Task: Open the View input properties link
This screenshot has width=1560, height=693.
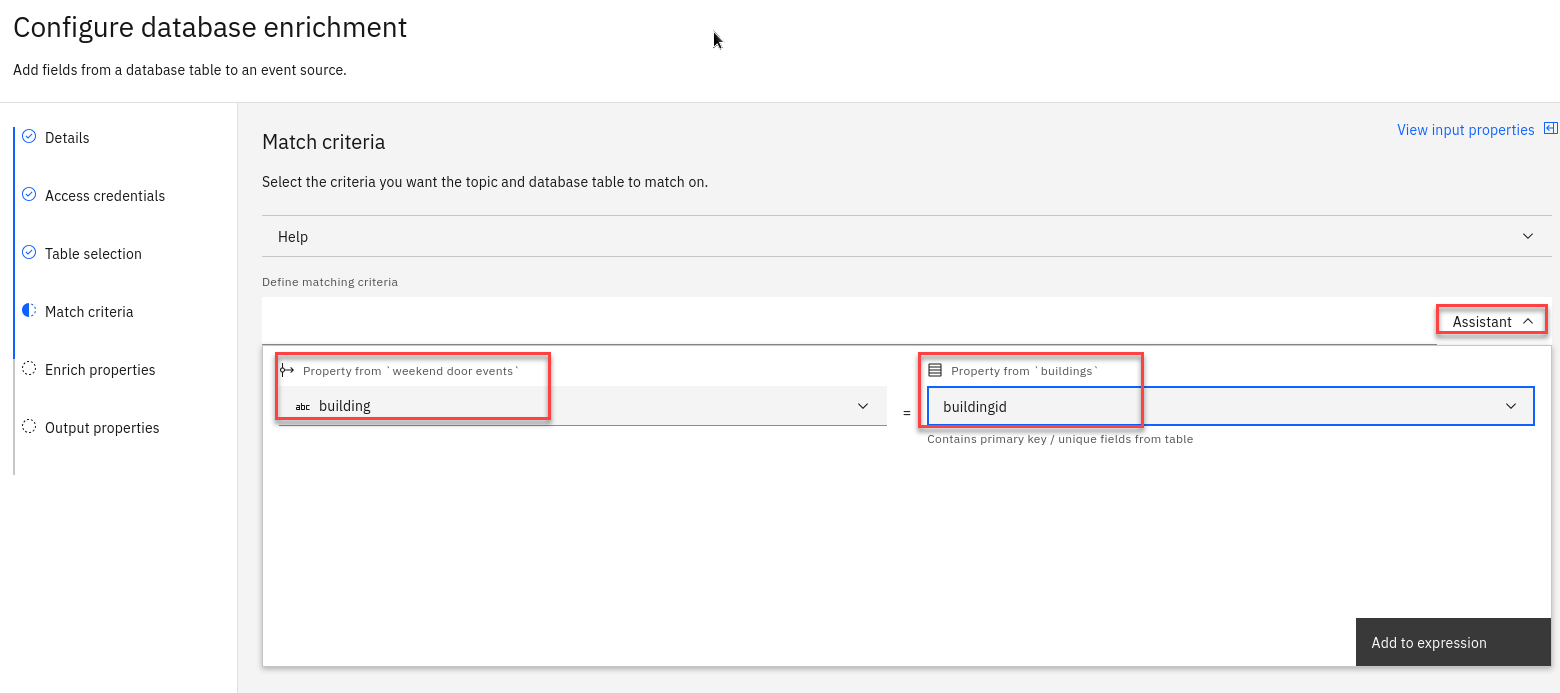Action: point(1465,130)
